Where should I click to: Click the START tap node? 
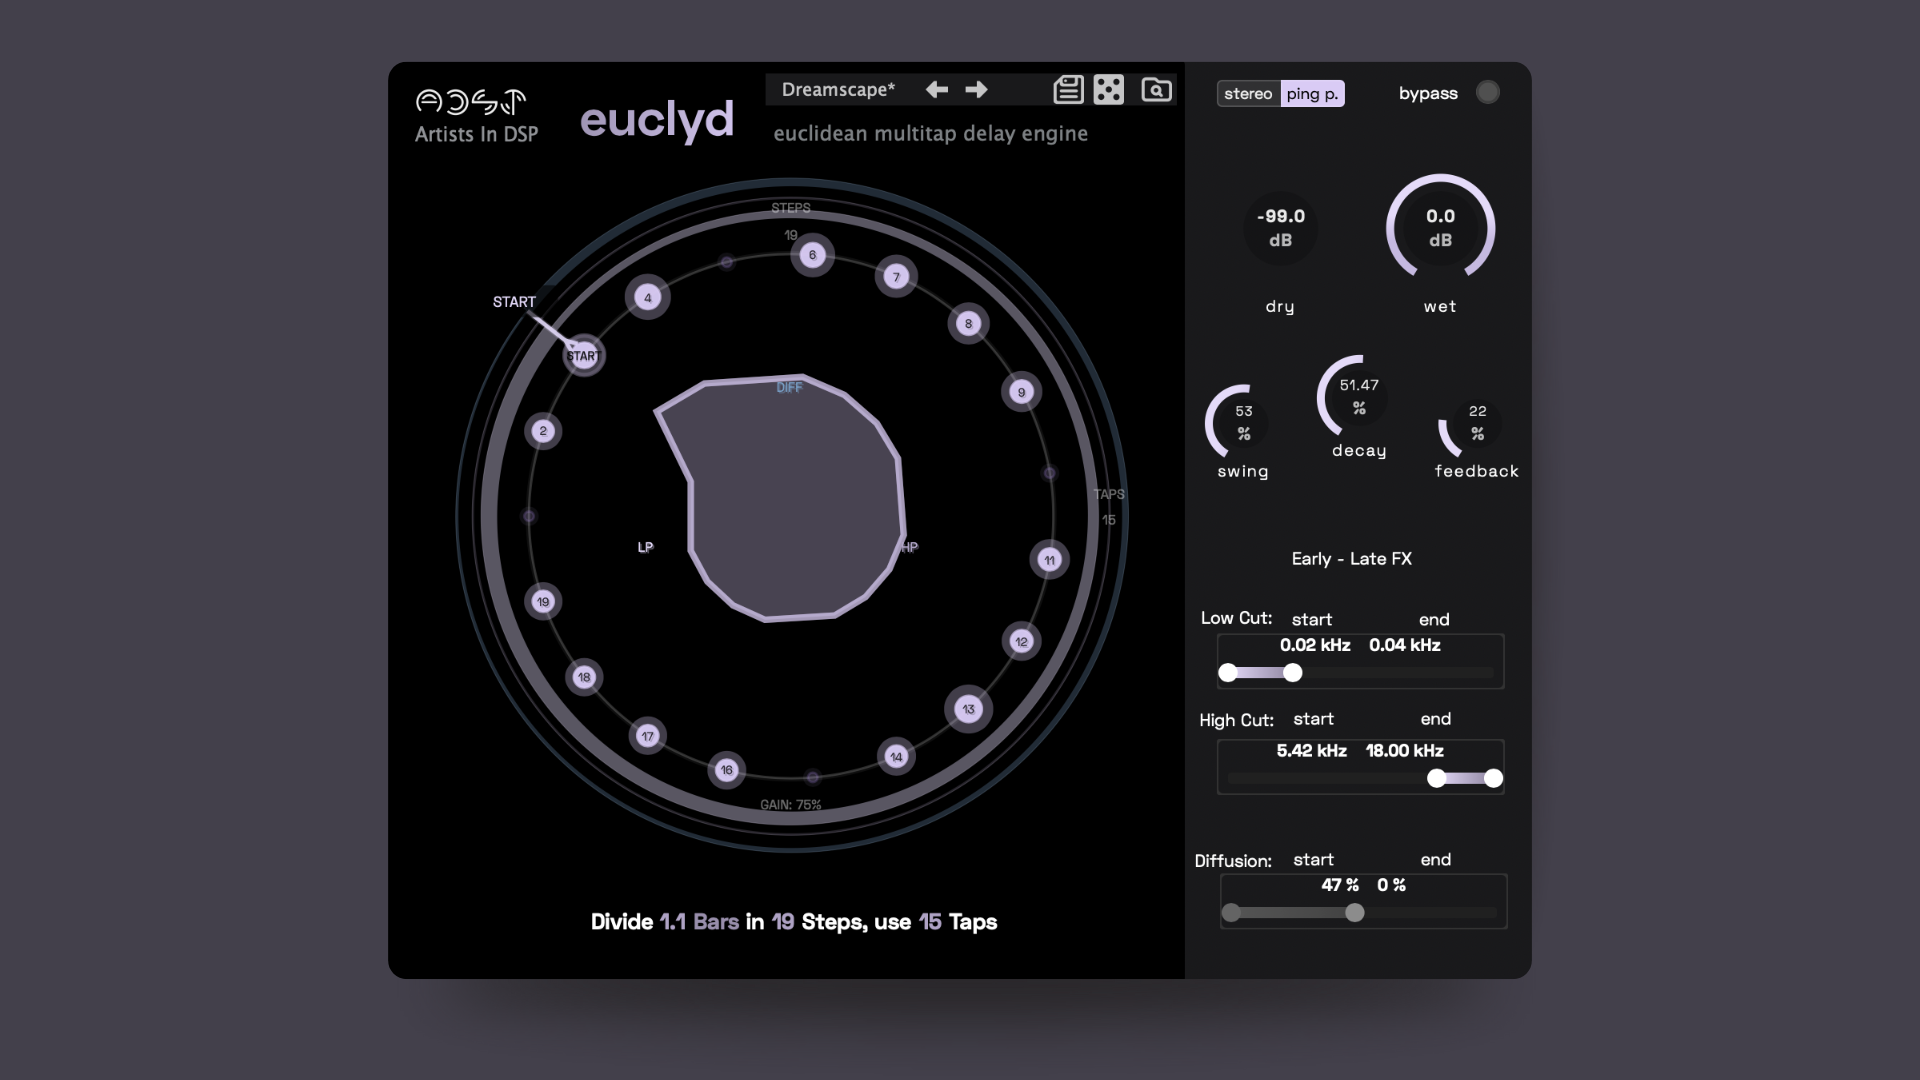583,355
